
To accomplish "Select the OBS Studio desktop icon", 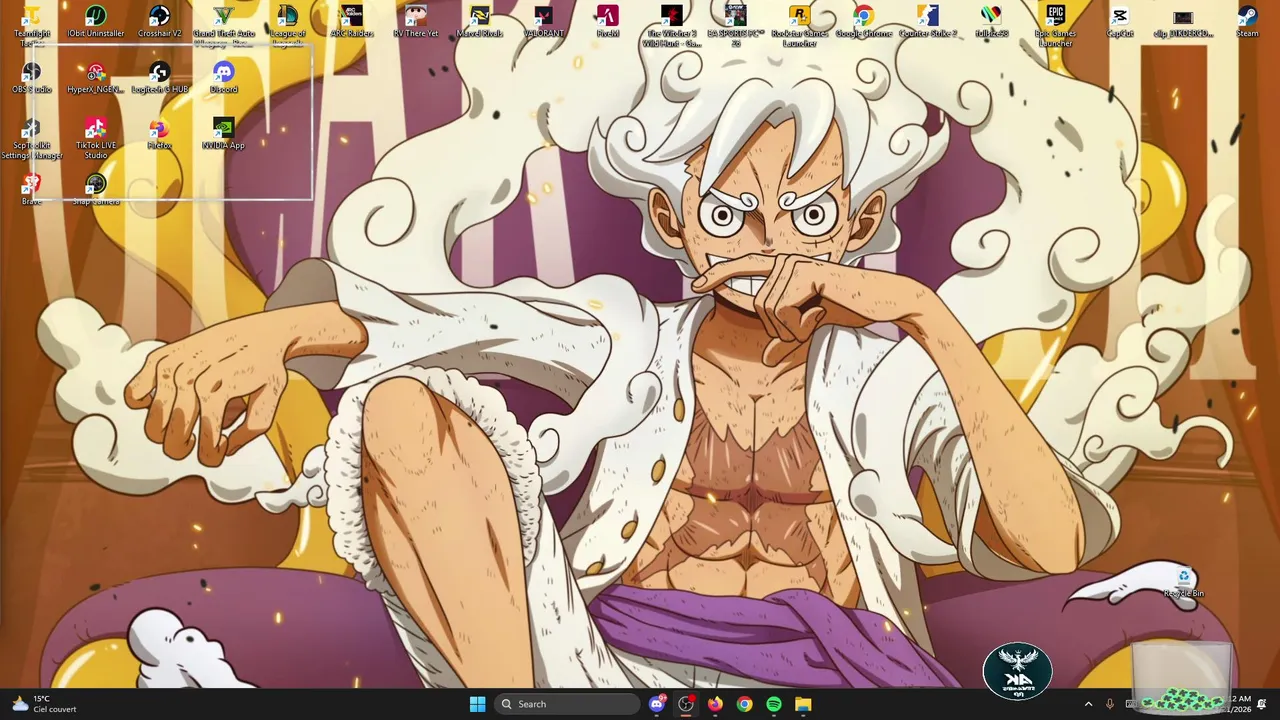I will 32,78.
